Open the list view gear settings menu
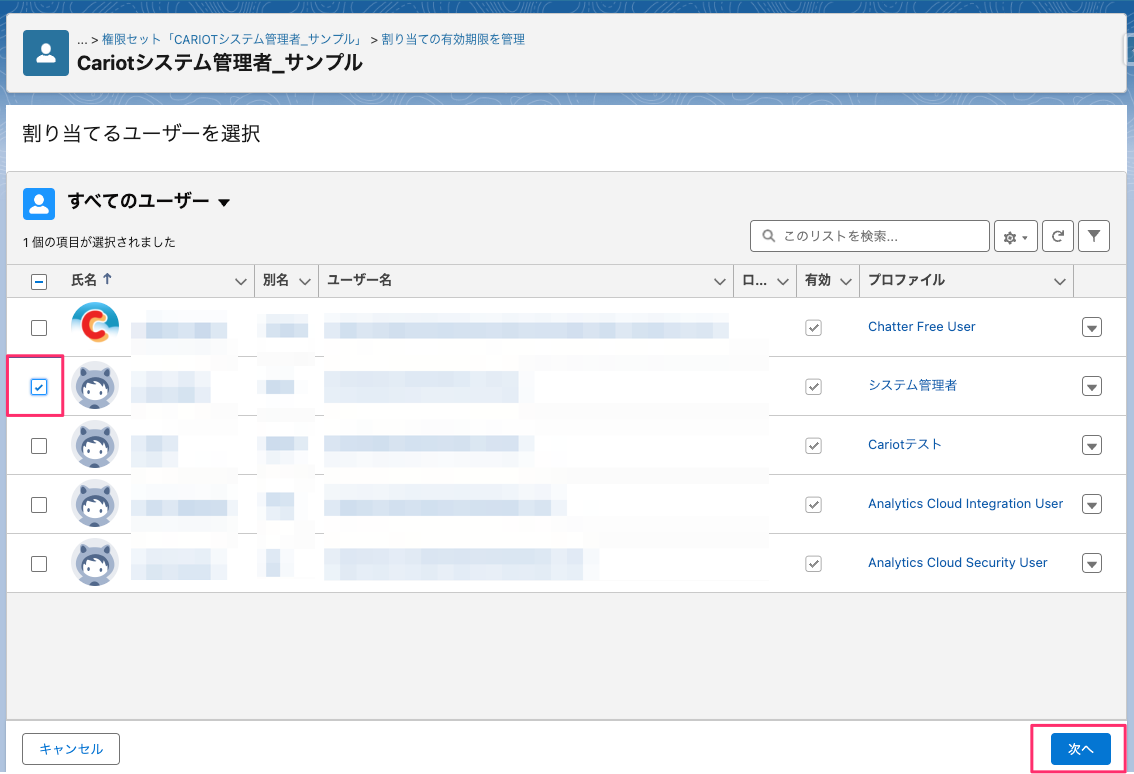Screen dimensions: 1134x774 [1015, 237]
